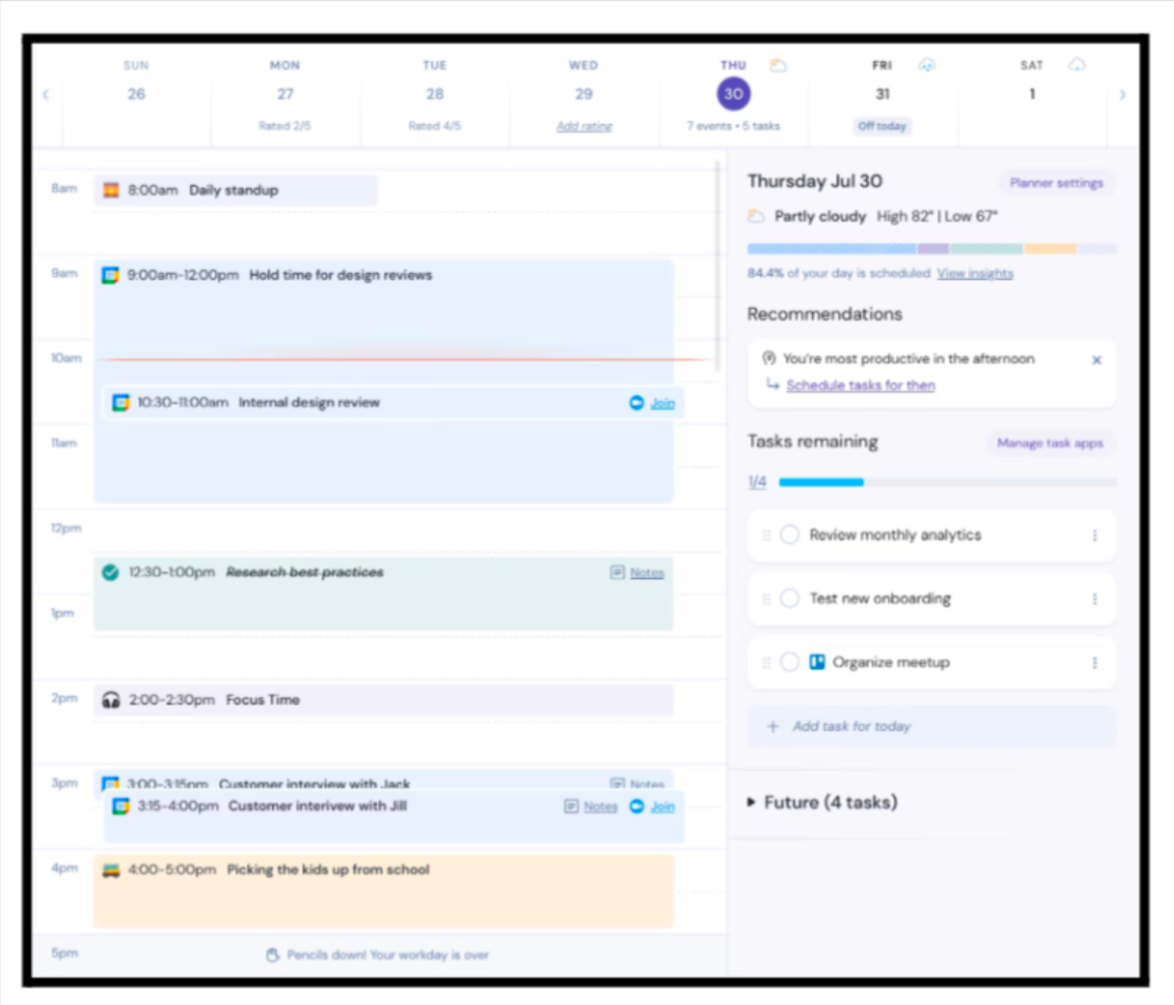Click the drag handle on Review monthly analytics
Screen dimensions: 1174x1005
pos(767,535)
